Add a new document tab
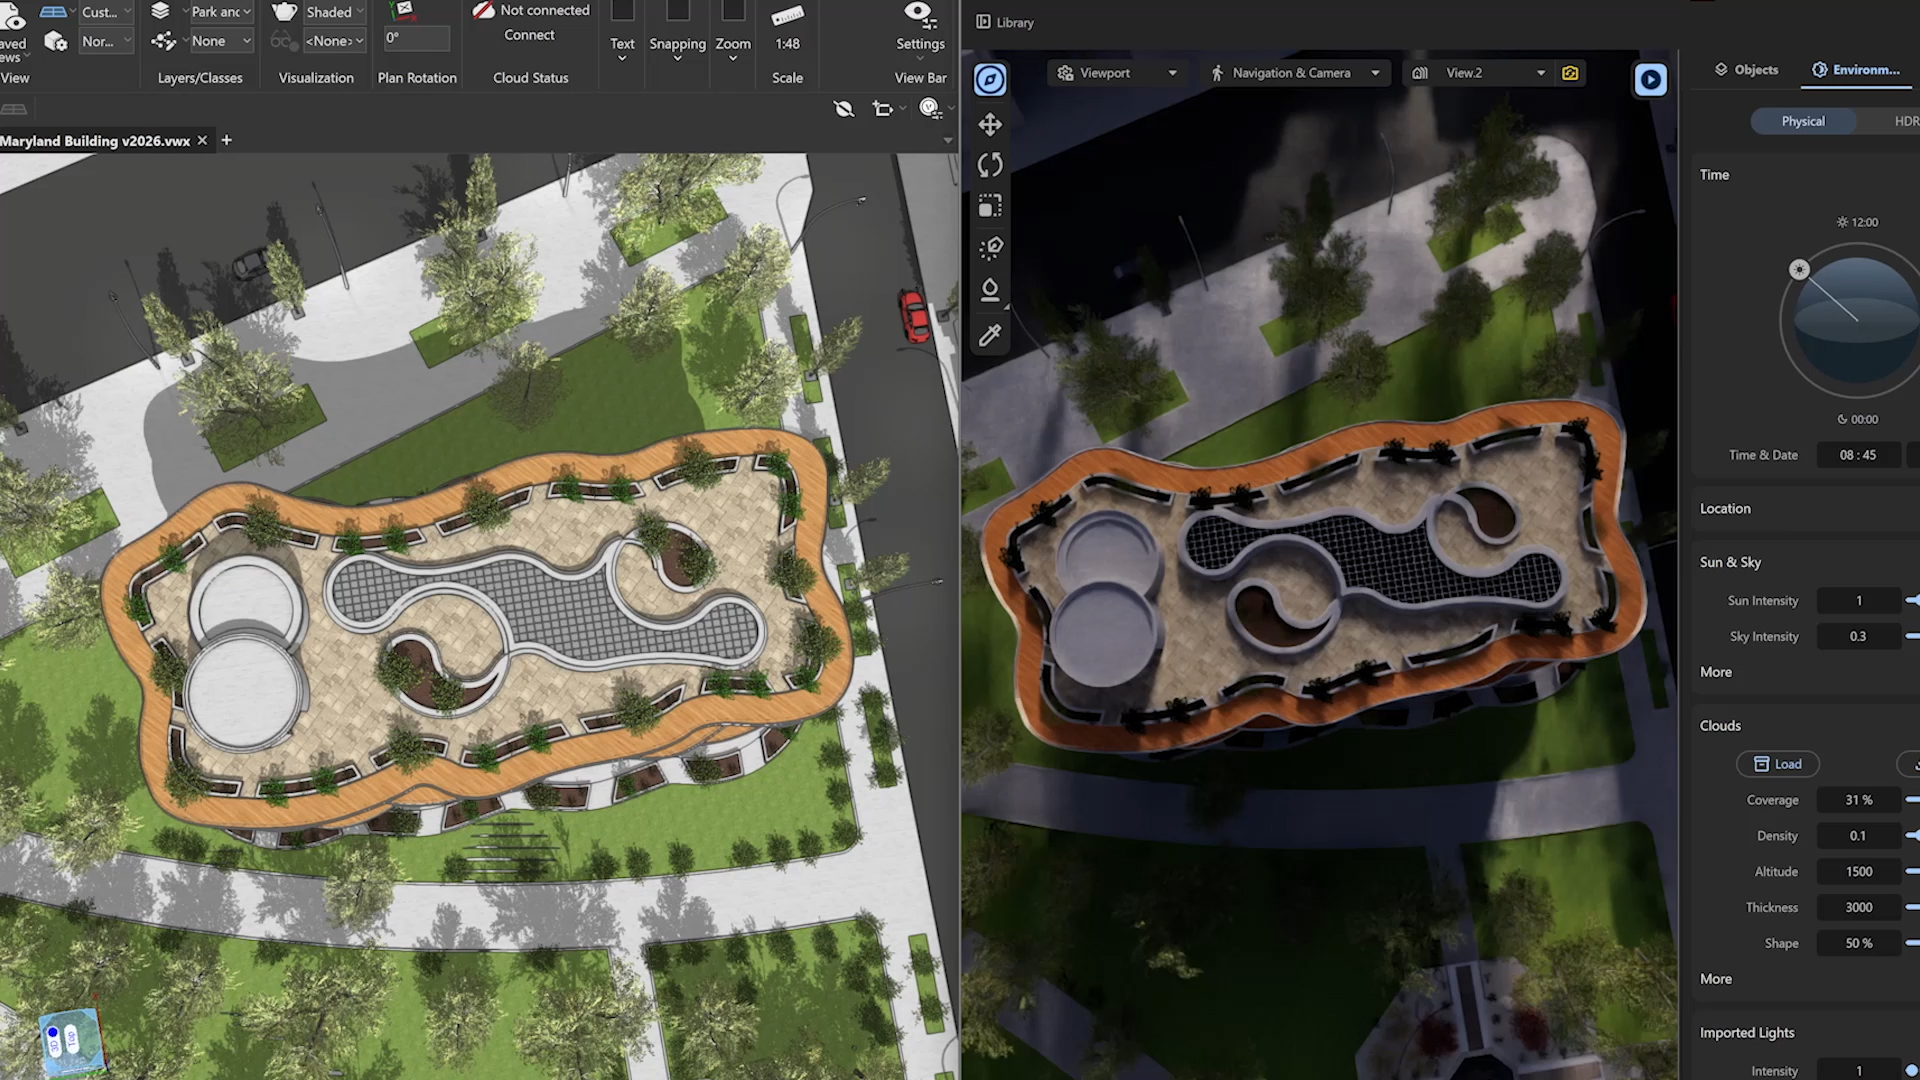This screenshot has width=1920, height=1080. pyautogui.click(x=226, y=140)
